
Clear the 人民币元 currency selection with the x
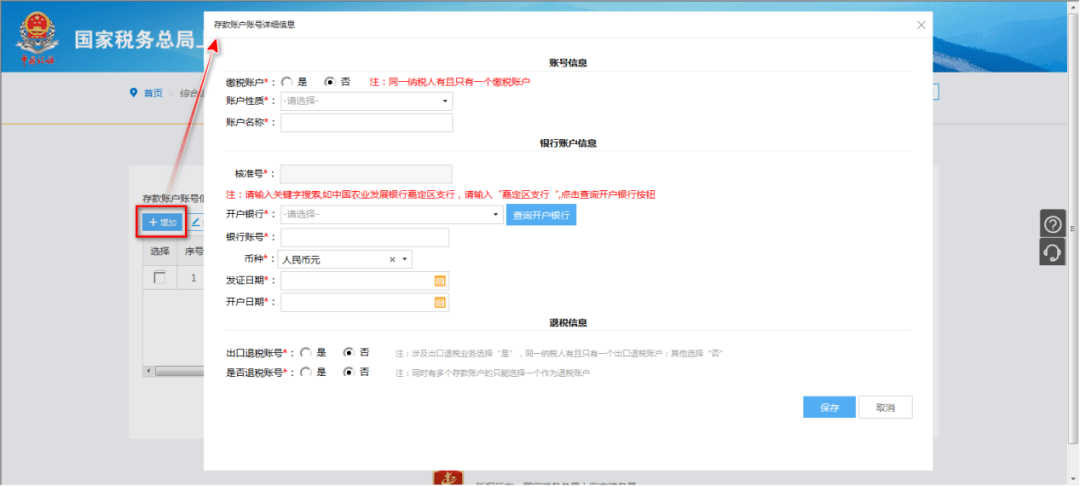coord(392,260)
